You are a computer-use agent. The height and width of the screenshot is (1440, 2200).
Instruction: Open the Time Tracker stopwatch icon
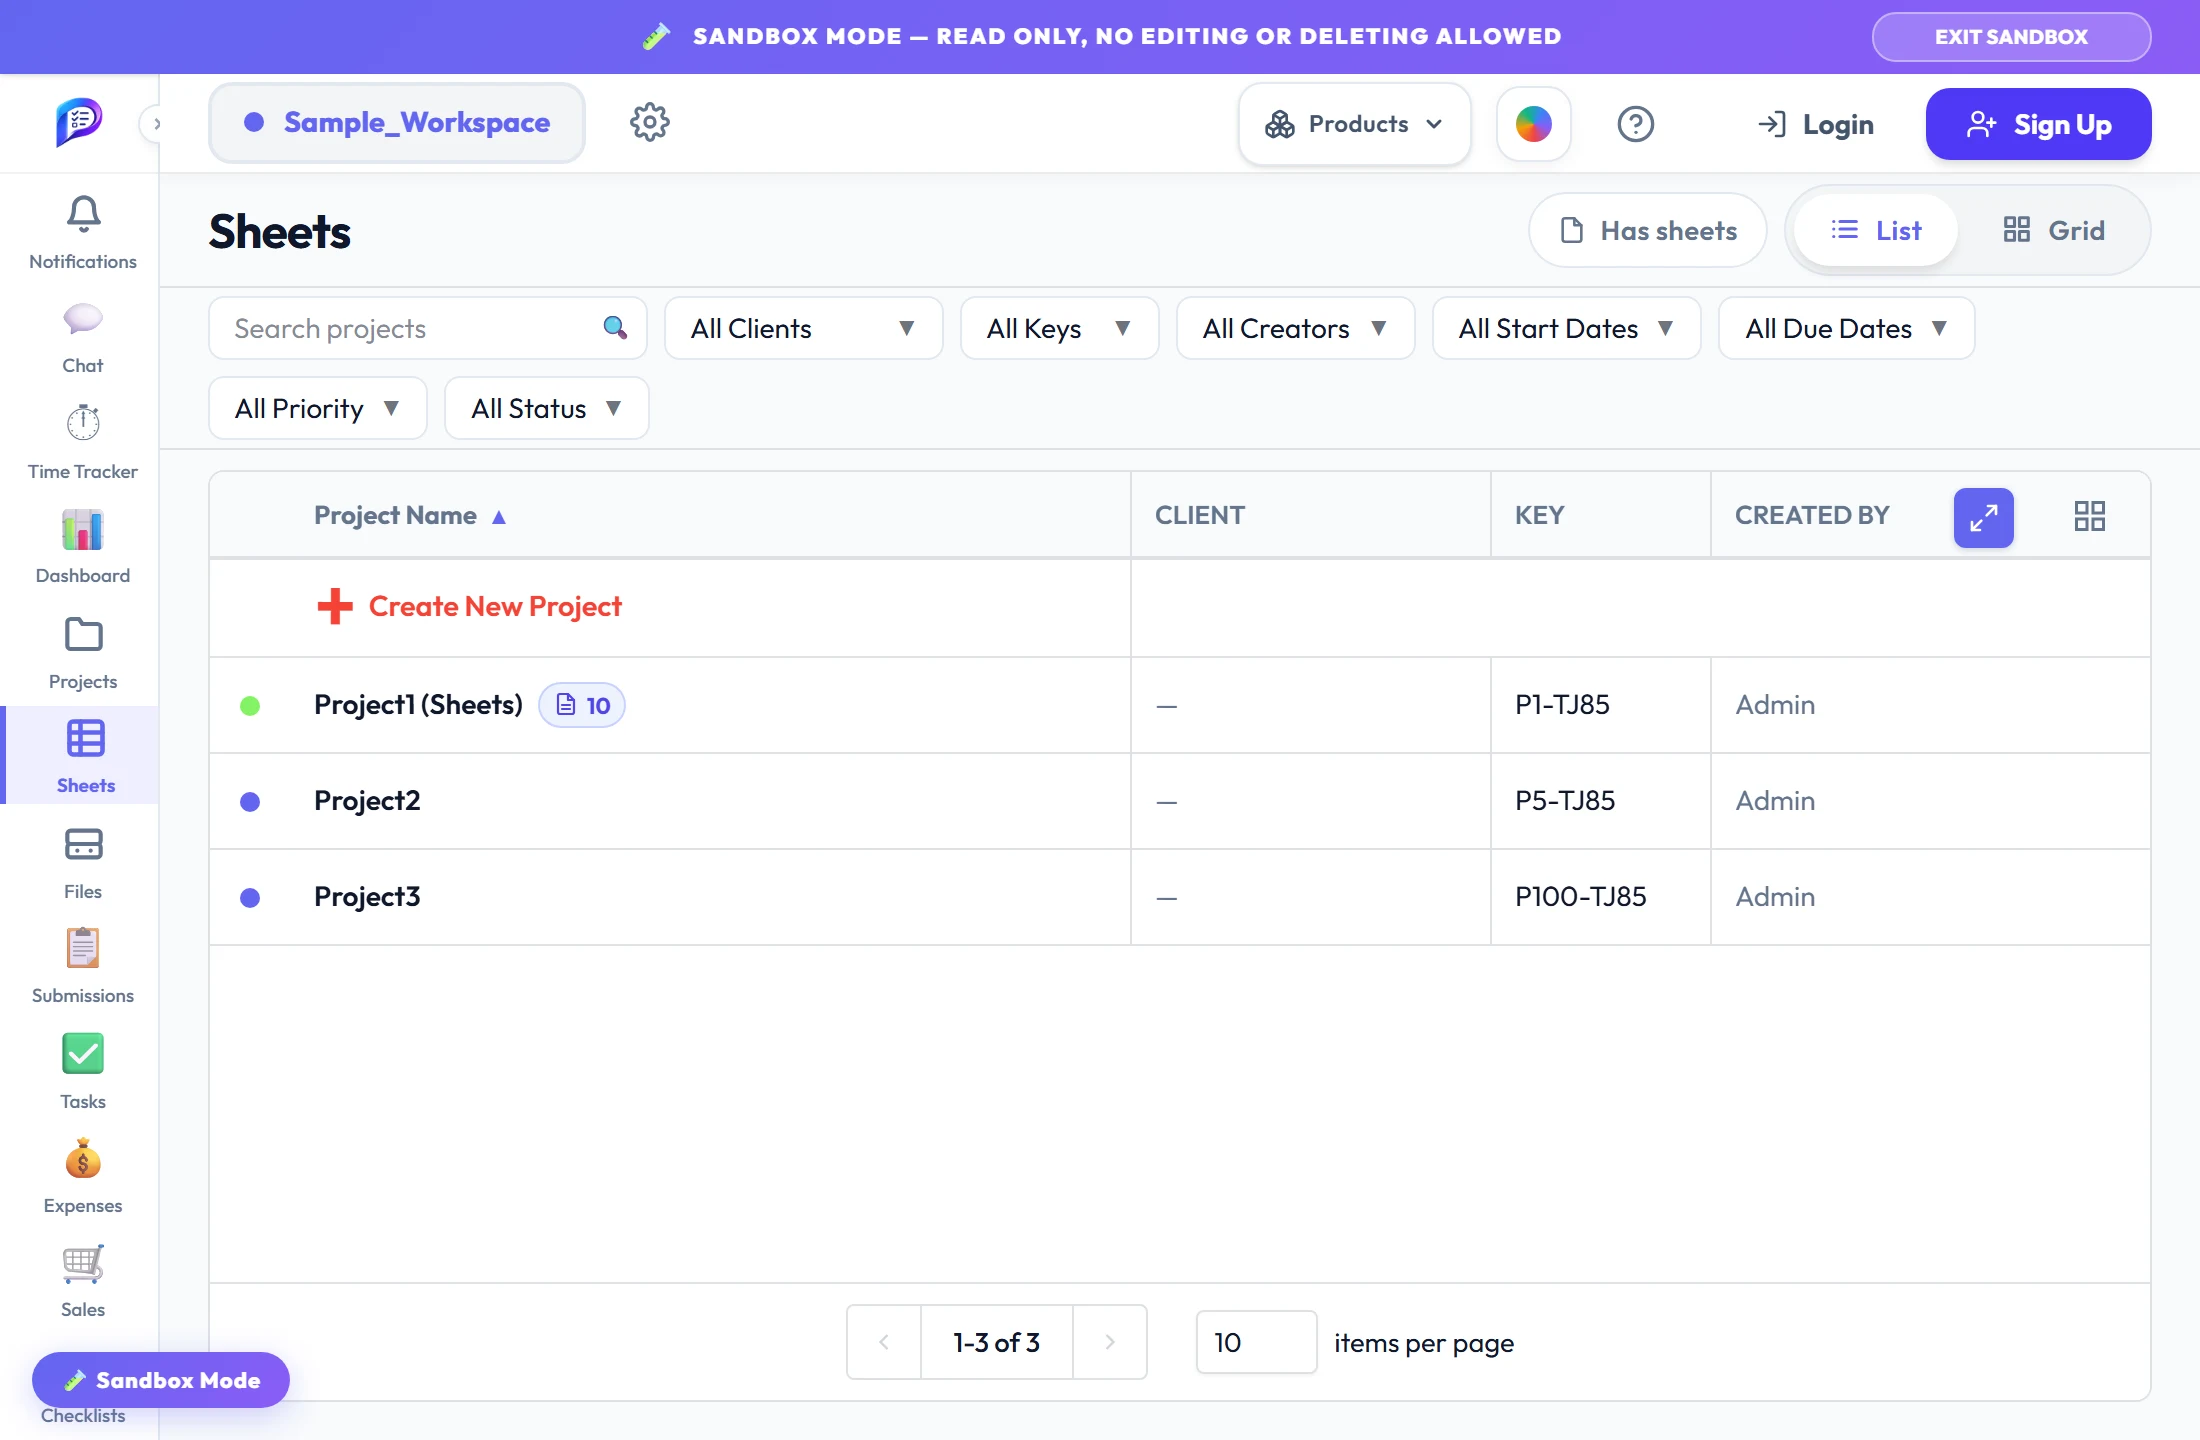click(x=83, y=423)
